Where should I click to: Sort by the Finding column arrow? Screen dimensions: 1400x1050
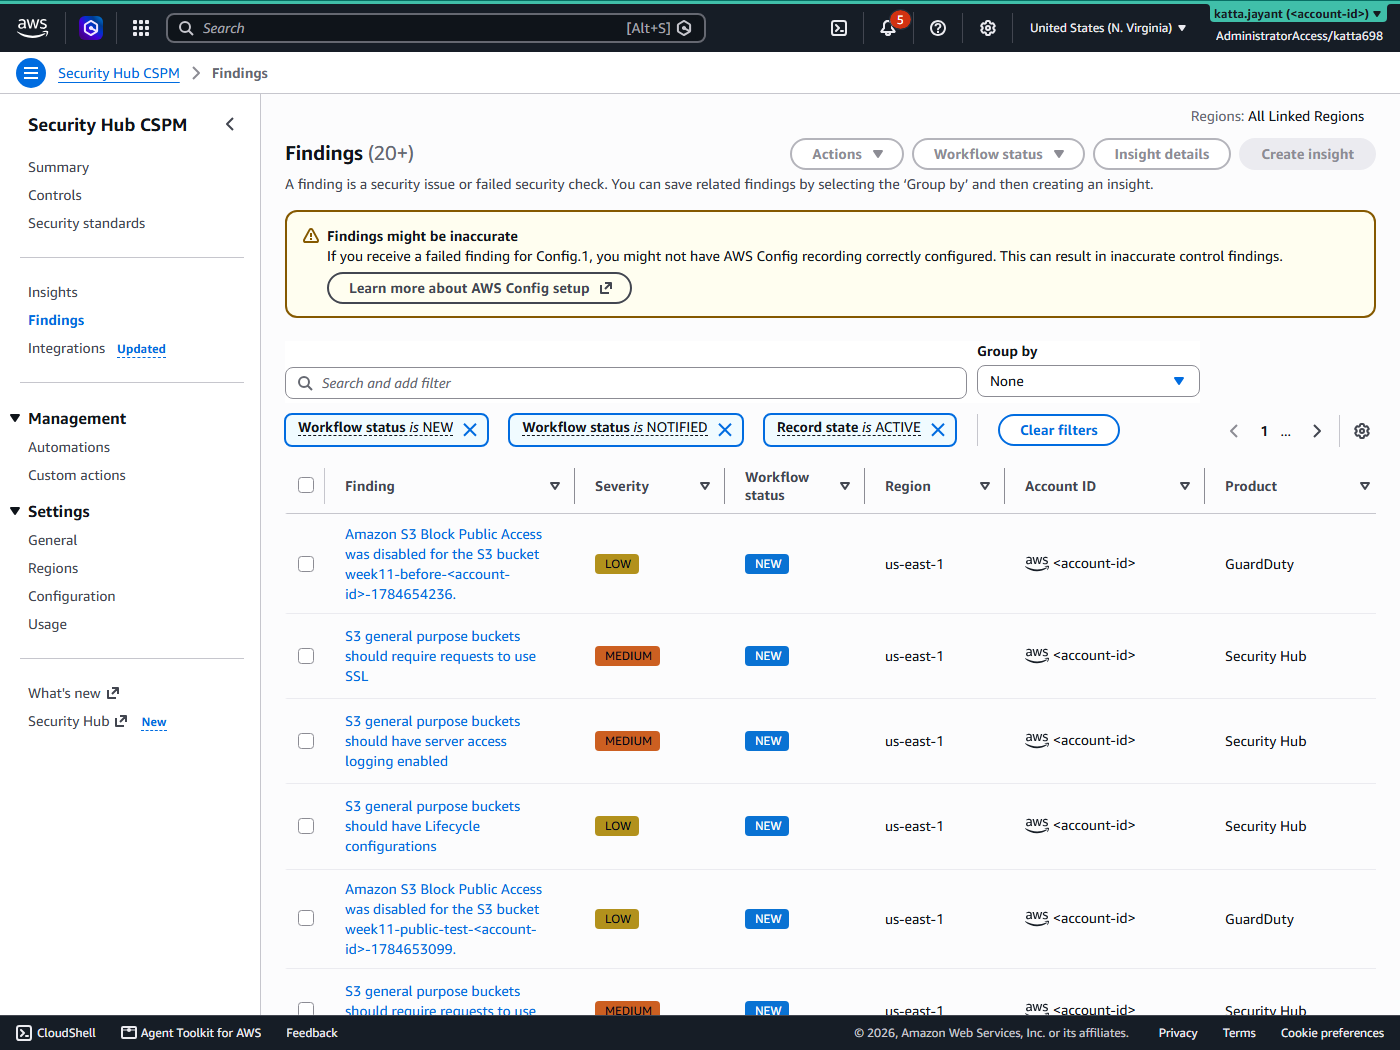[555, 486]
